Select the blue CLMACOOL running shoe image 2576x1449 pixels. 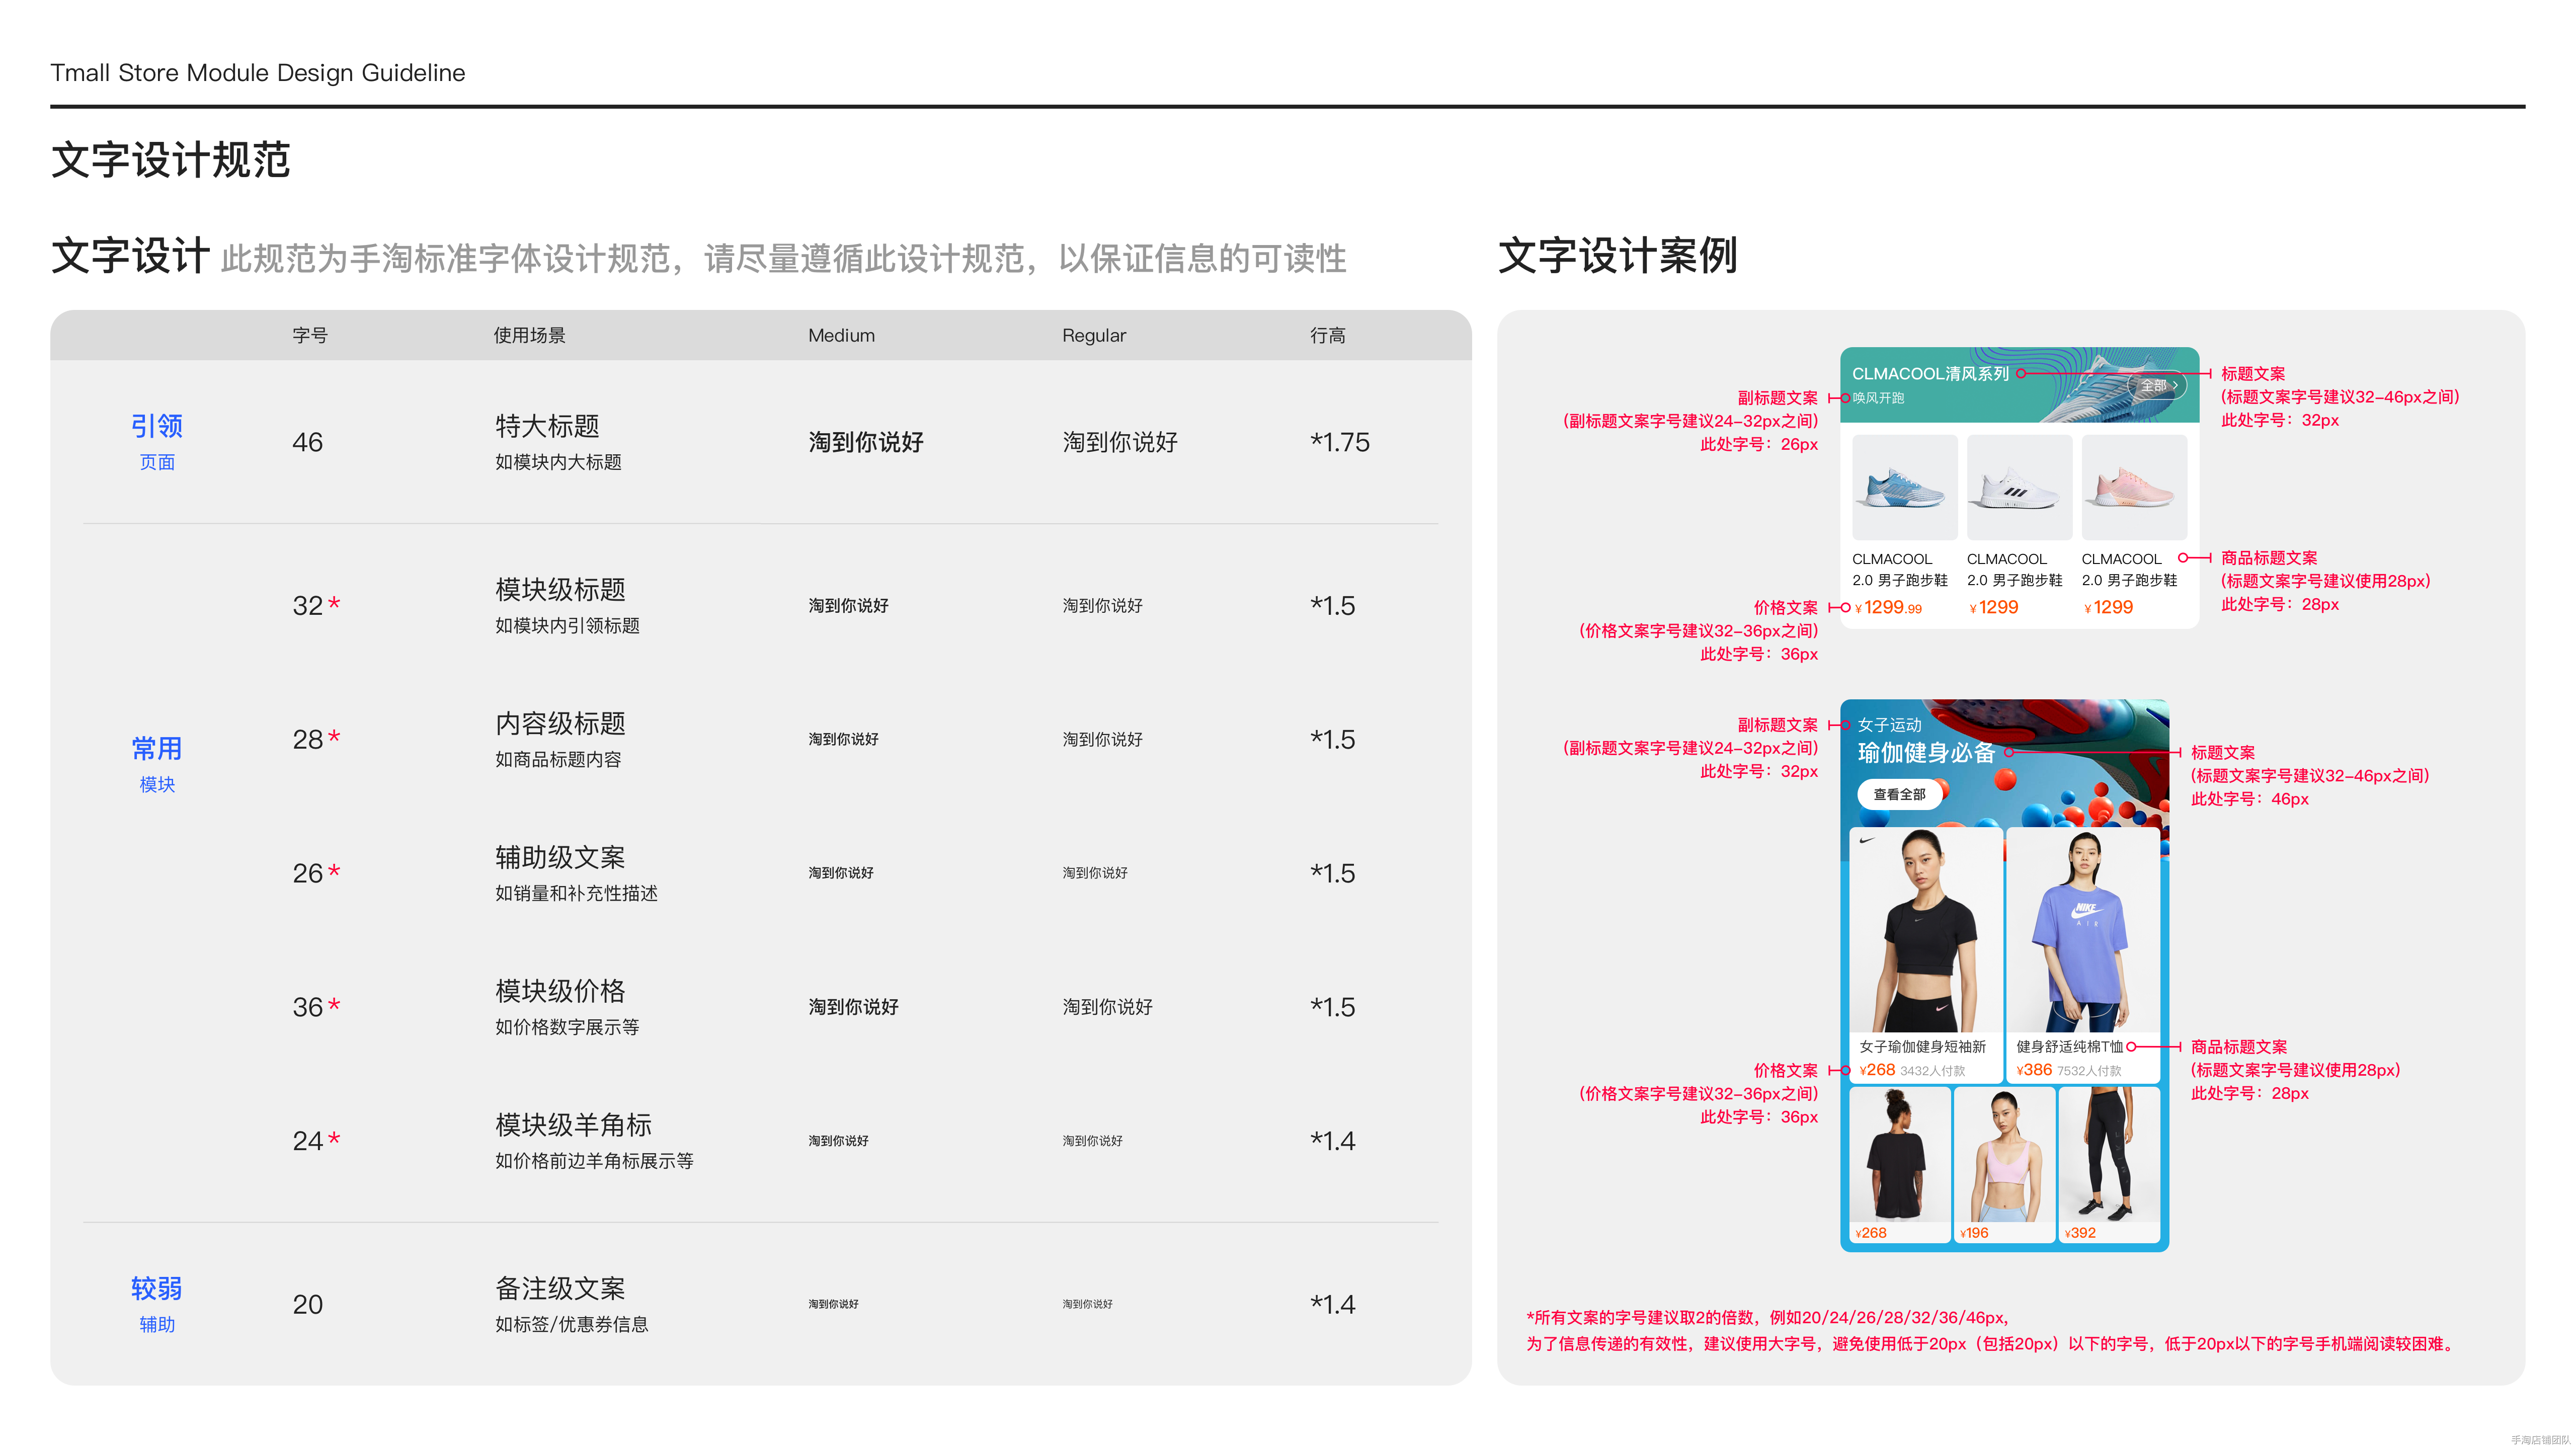click(1904, 487)
